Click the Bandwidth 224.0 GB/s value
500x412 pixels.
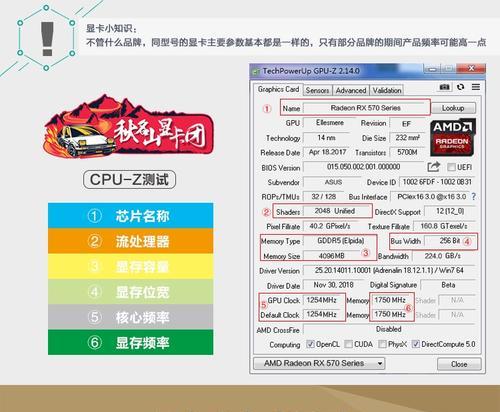443,256
